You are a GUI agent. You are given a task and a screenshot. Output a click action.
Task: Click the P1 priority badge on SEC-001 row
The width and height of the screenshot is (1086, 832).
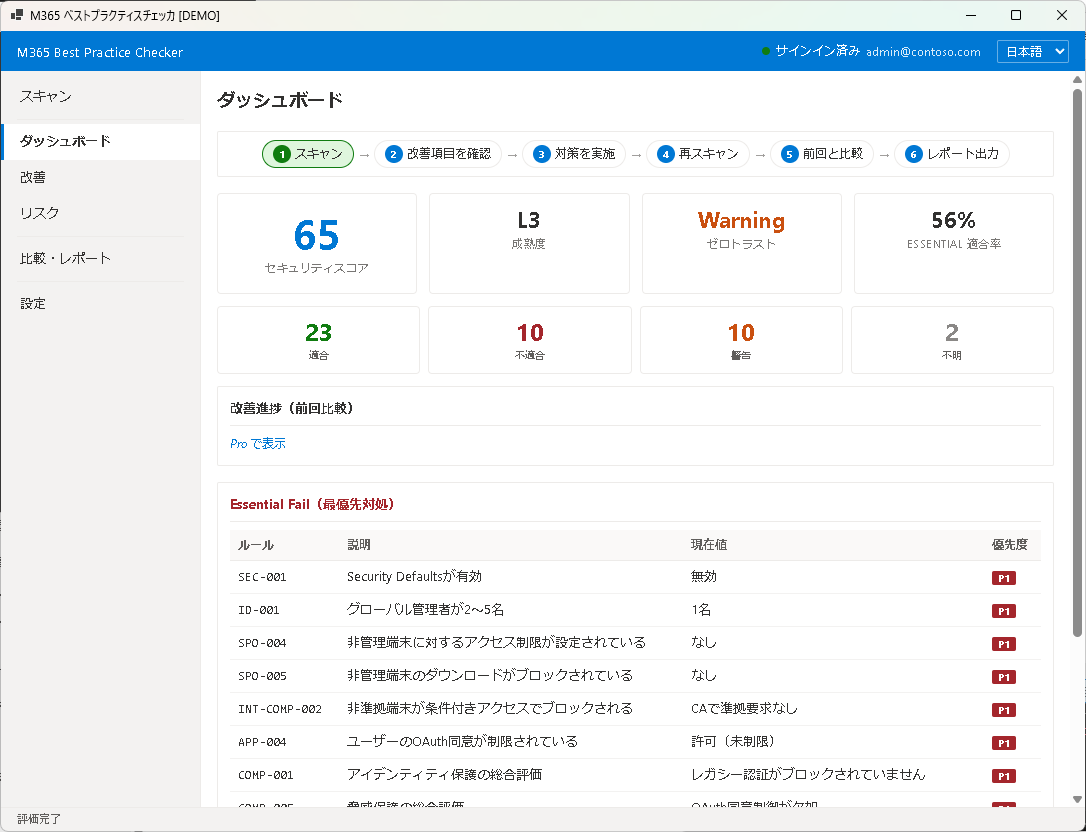point(1003,578)
